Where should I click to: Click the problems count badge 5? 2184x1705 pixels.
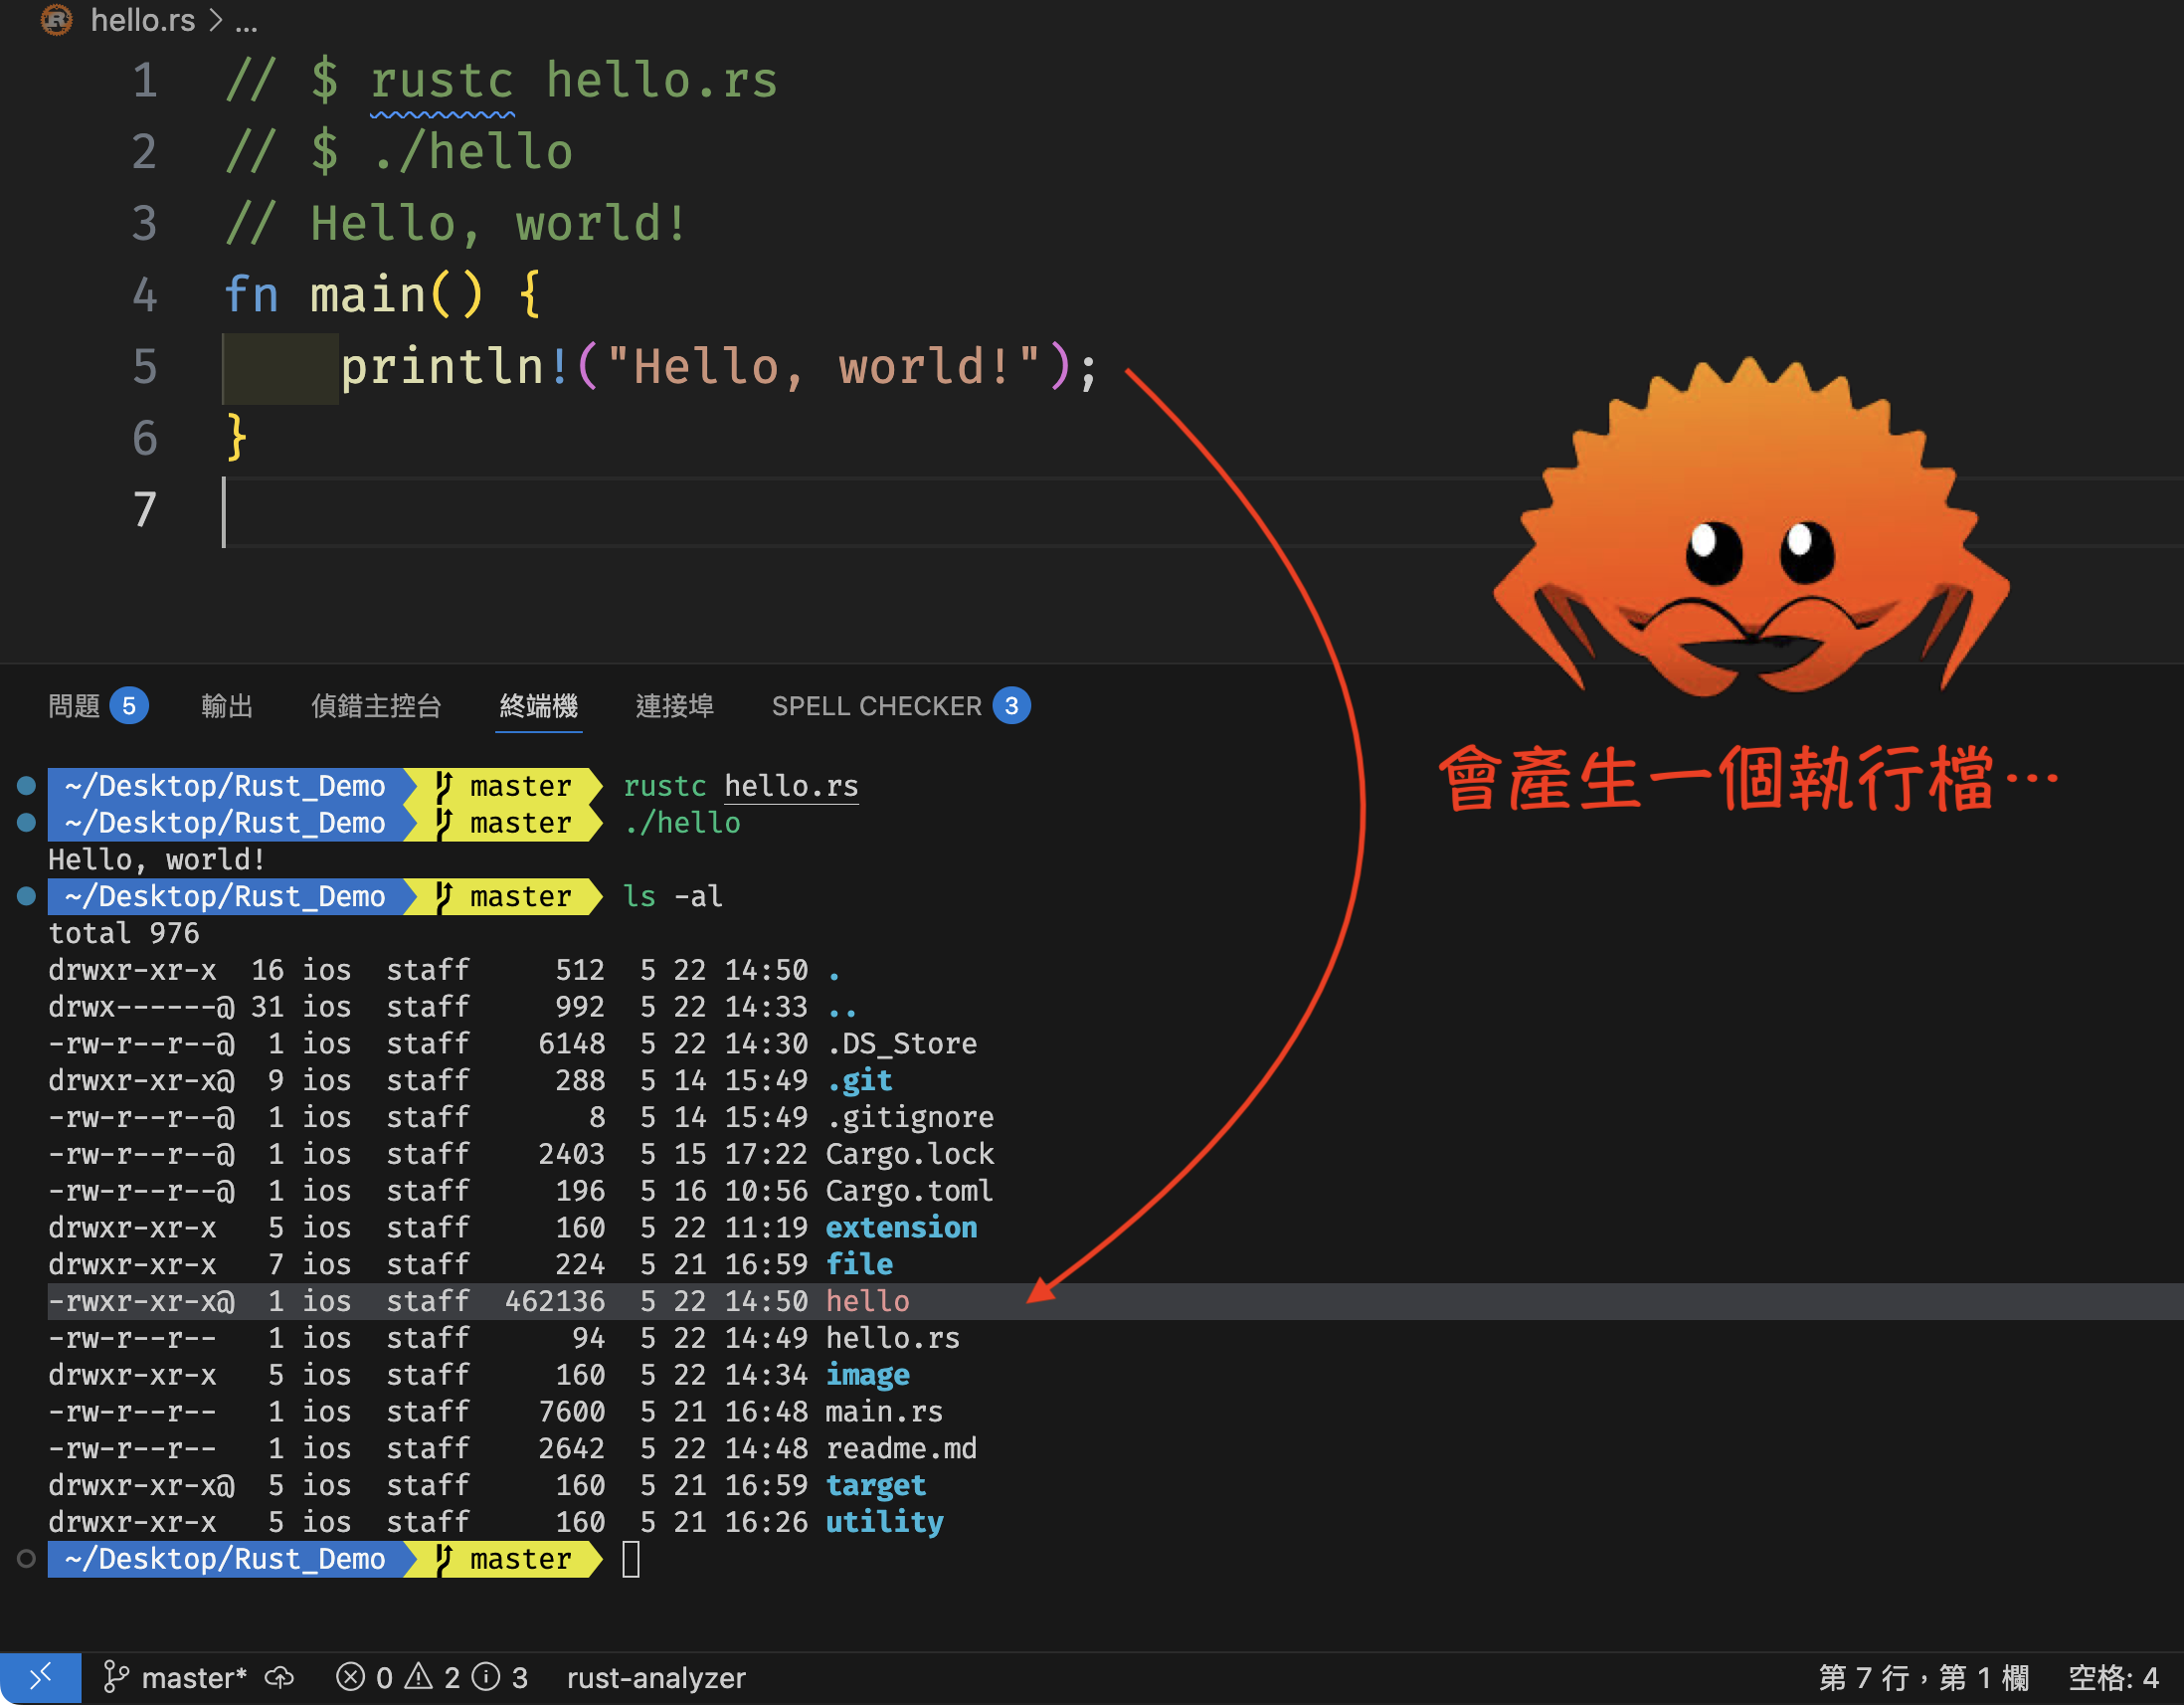click(129, 706)
